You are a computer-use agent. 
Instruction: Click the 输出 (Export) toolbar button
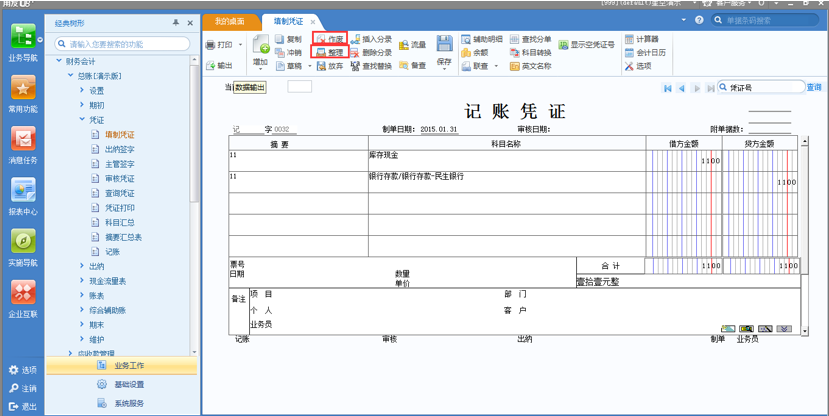point(219,66)
